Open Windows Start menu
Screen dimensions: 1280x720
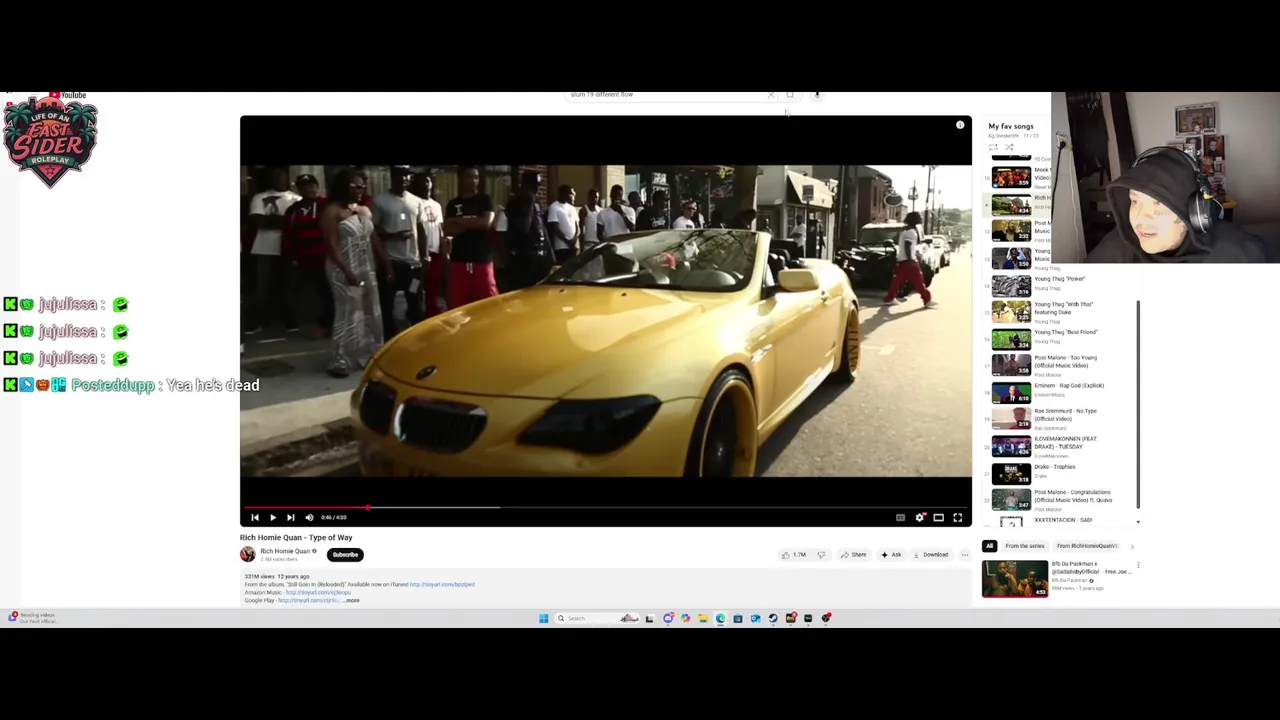point(544,618)
